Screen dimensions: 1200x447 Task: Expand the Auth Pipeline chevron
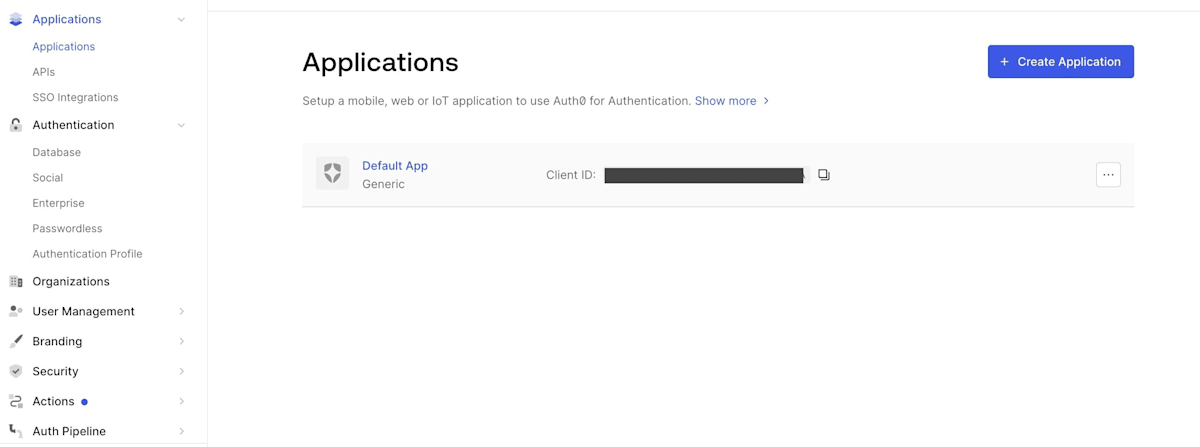[x=181, y=431]
